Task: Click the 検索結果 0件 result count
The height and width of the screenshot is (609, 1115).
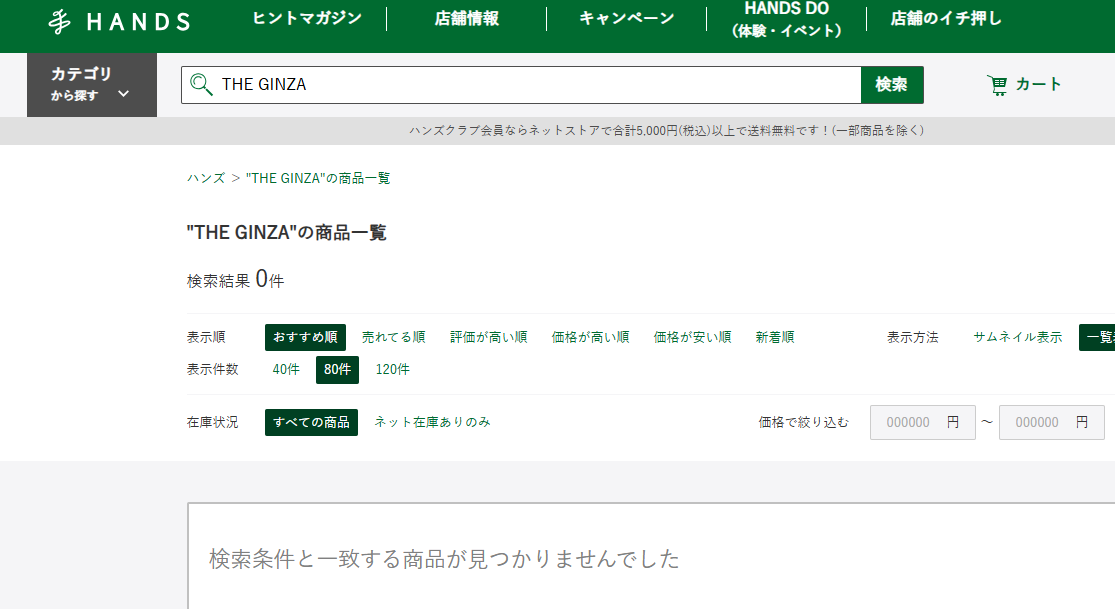Action: tap(235, 280)
